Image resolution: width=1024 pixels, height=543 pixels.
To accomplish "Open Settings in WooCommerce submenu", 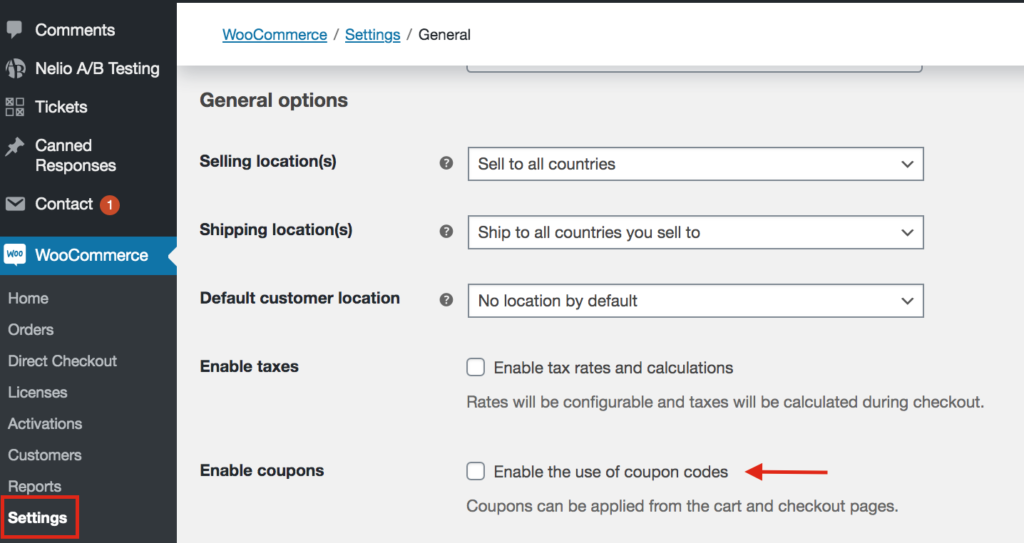I will point(38,518).
